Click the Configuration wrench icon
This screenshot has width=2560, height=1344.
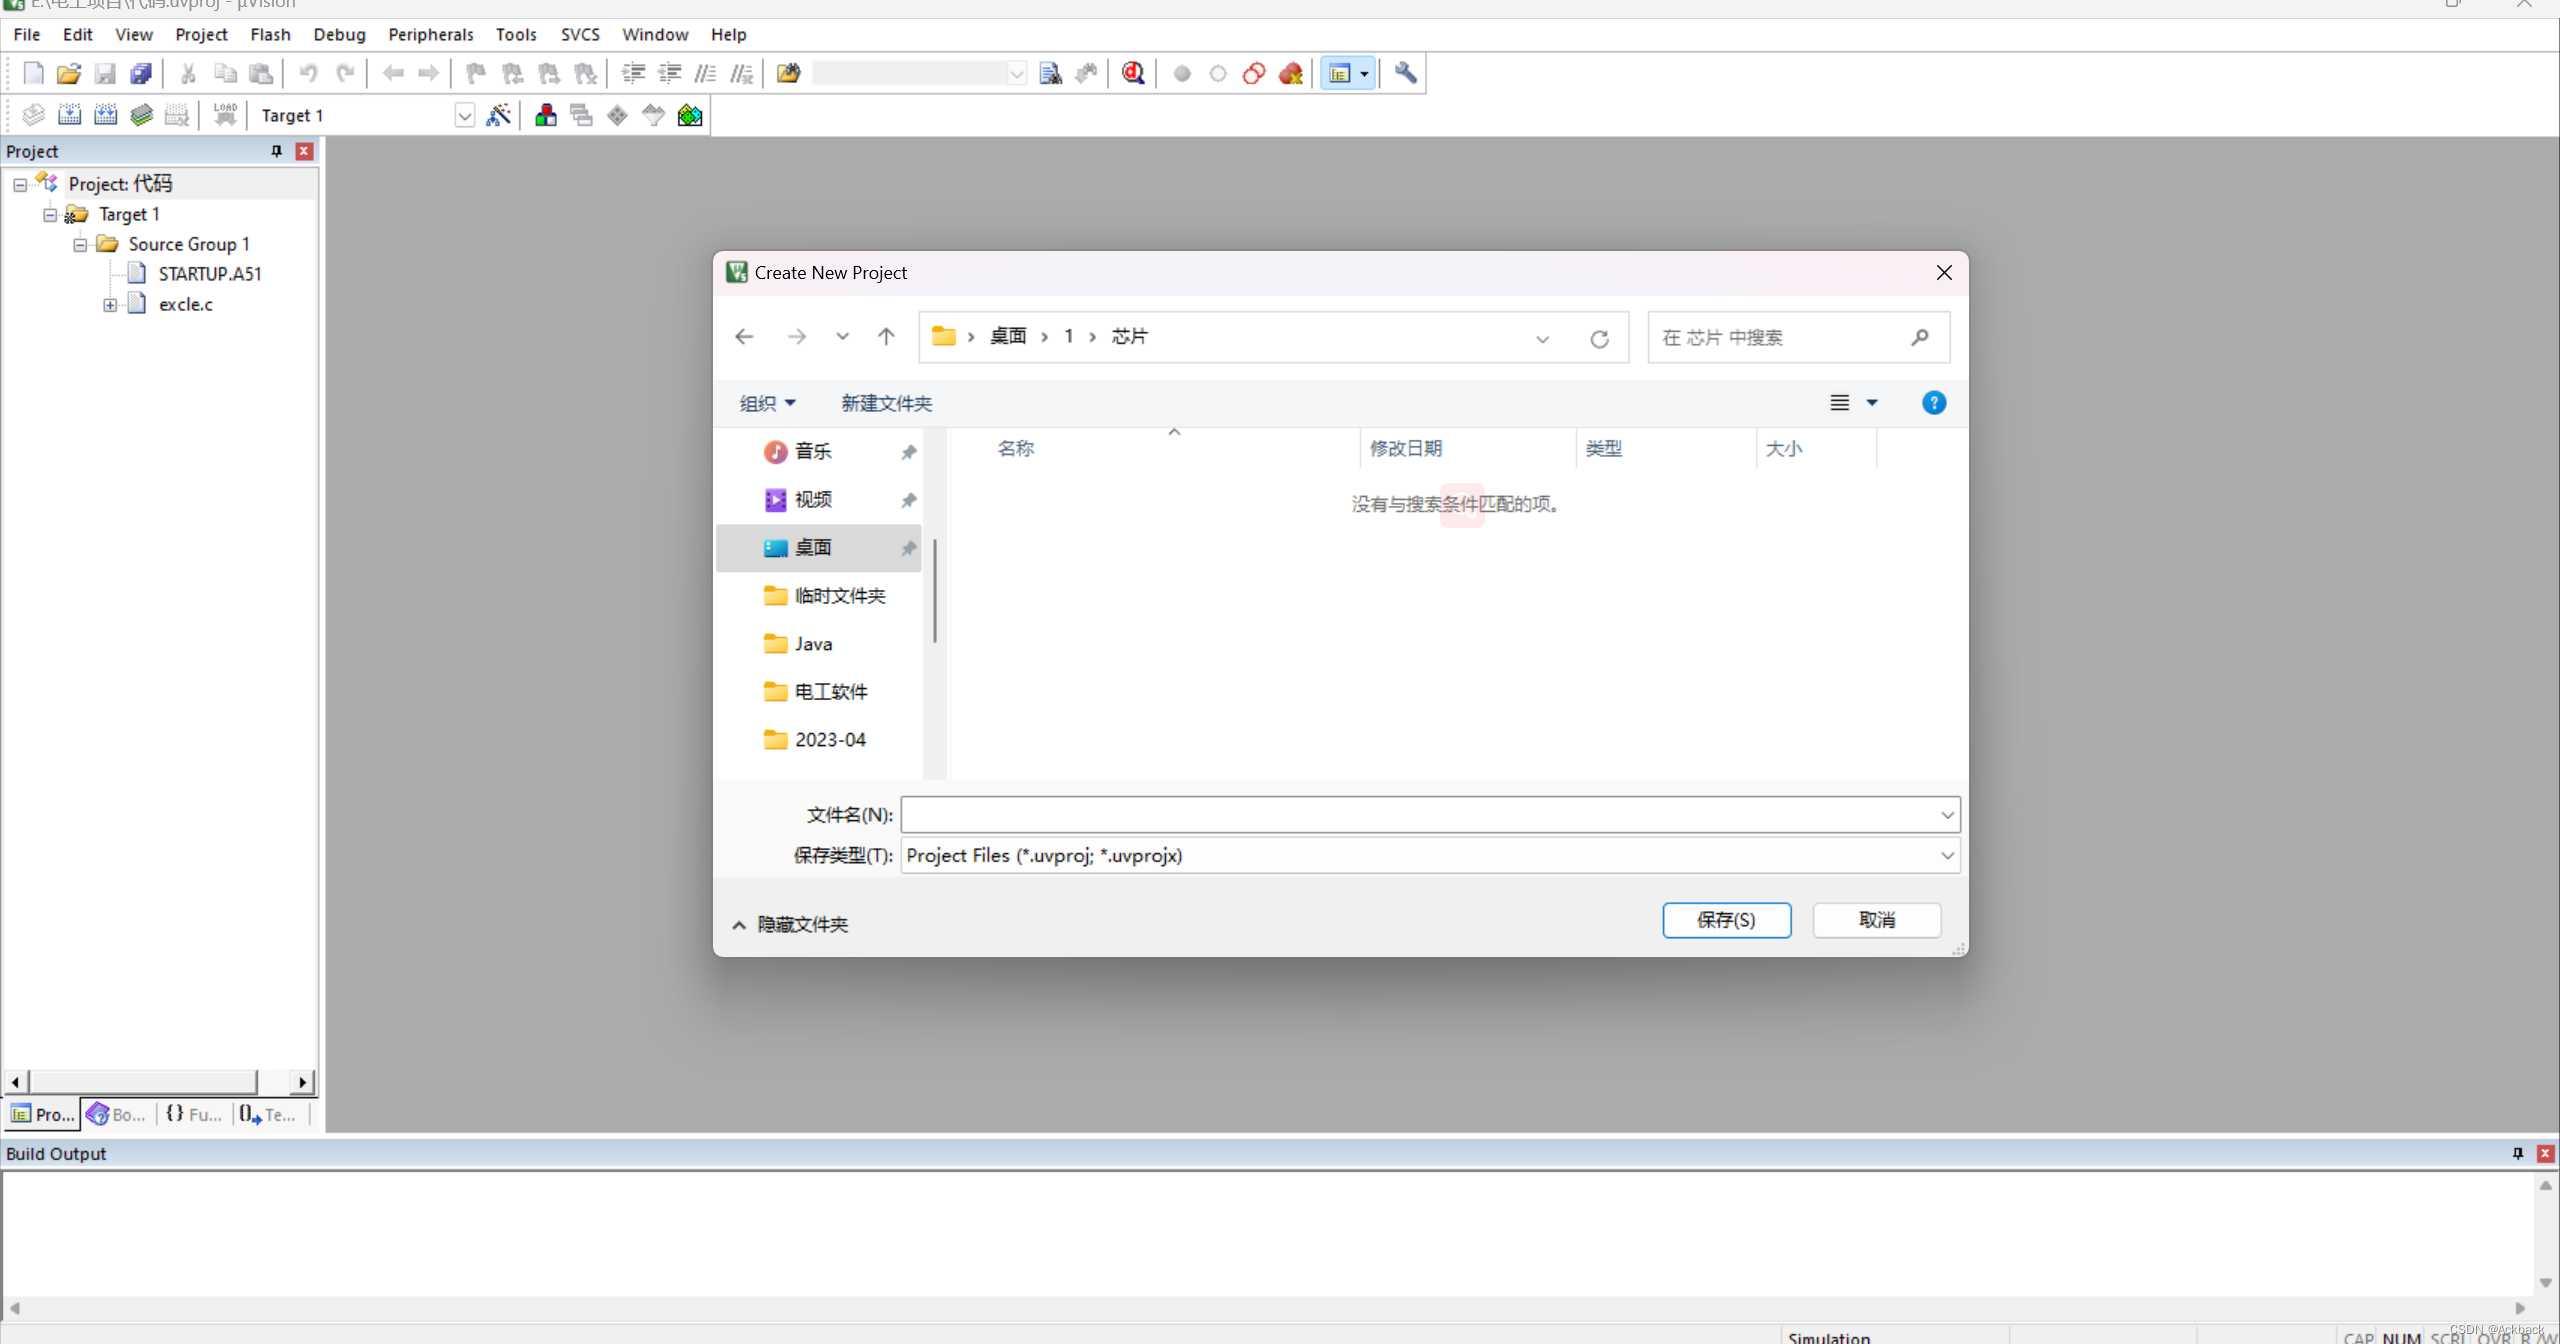[1405, 73]
